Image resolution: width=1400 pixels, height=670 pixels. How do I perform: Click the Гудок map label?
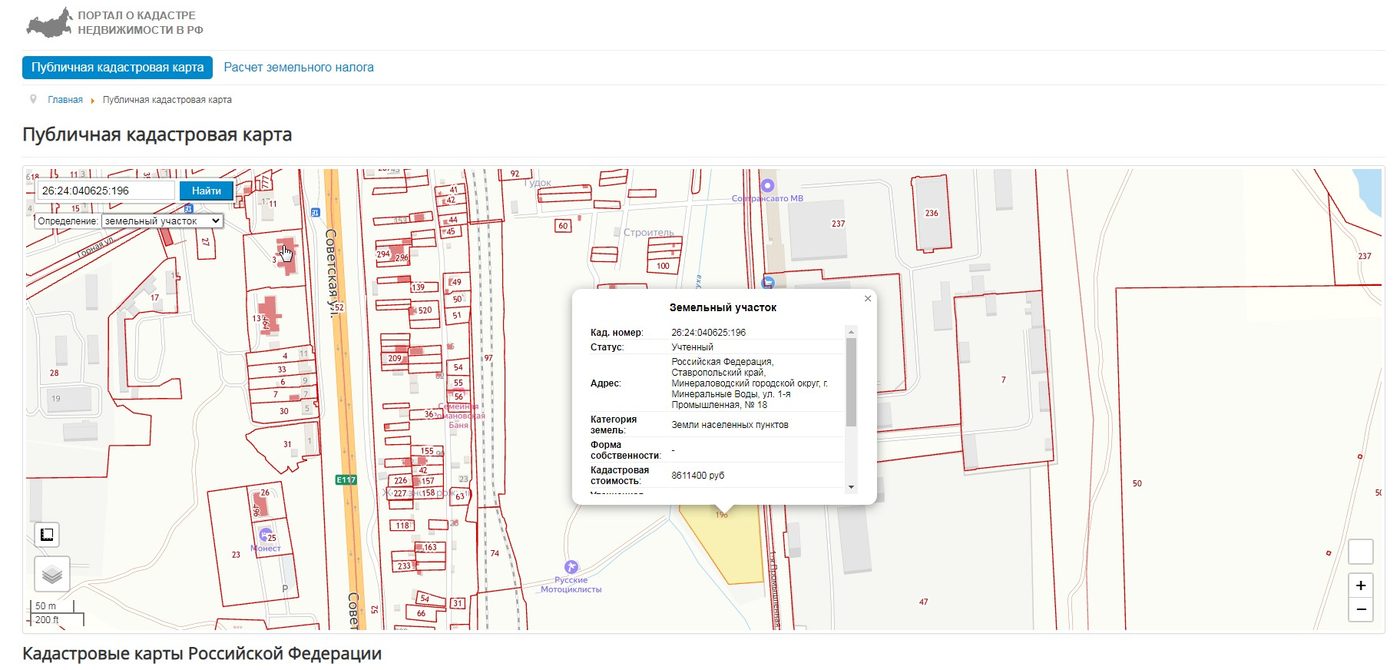(539, 183)
